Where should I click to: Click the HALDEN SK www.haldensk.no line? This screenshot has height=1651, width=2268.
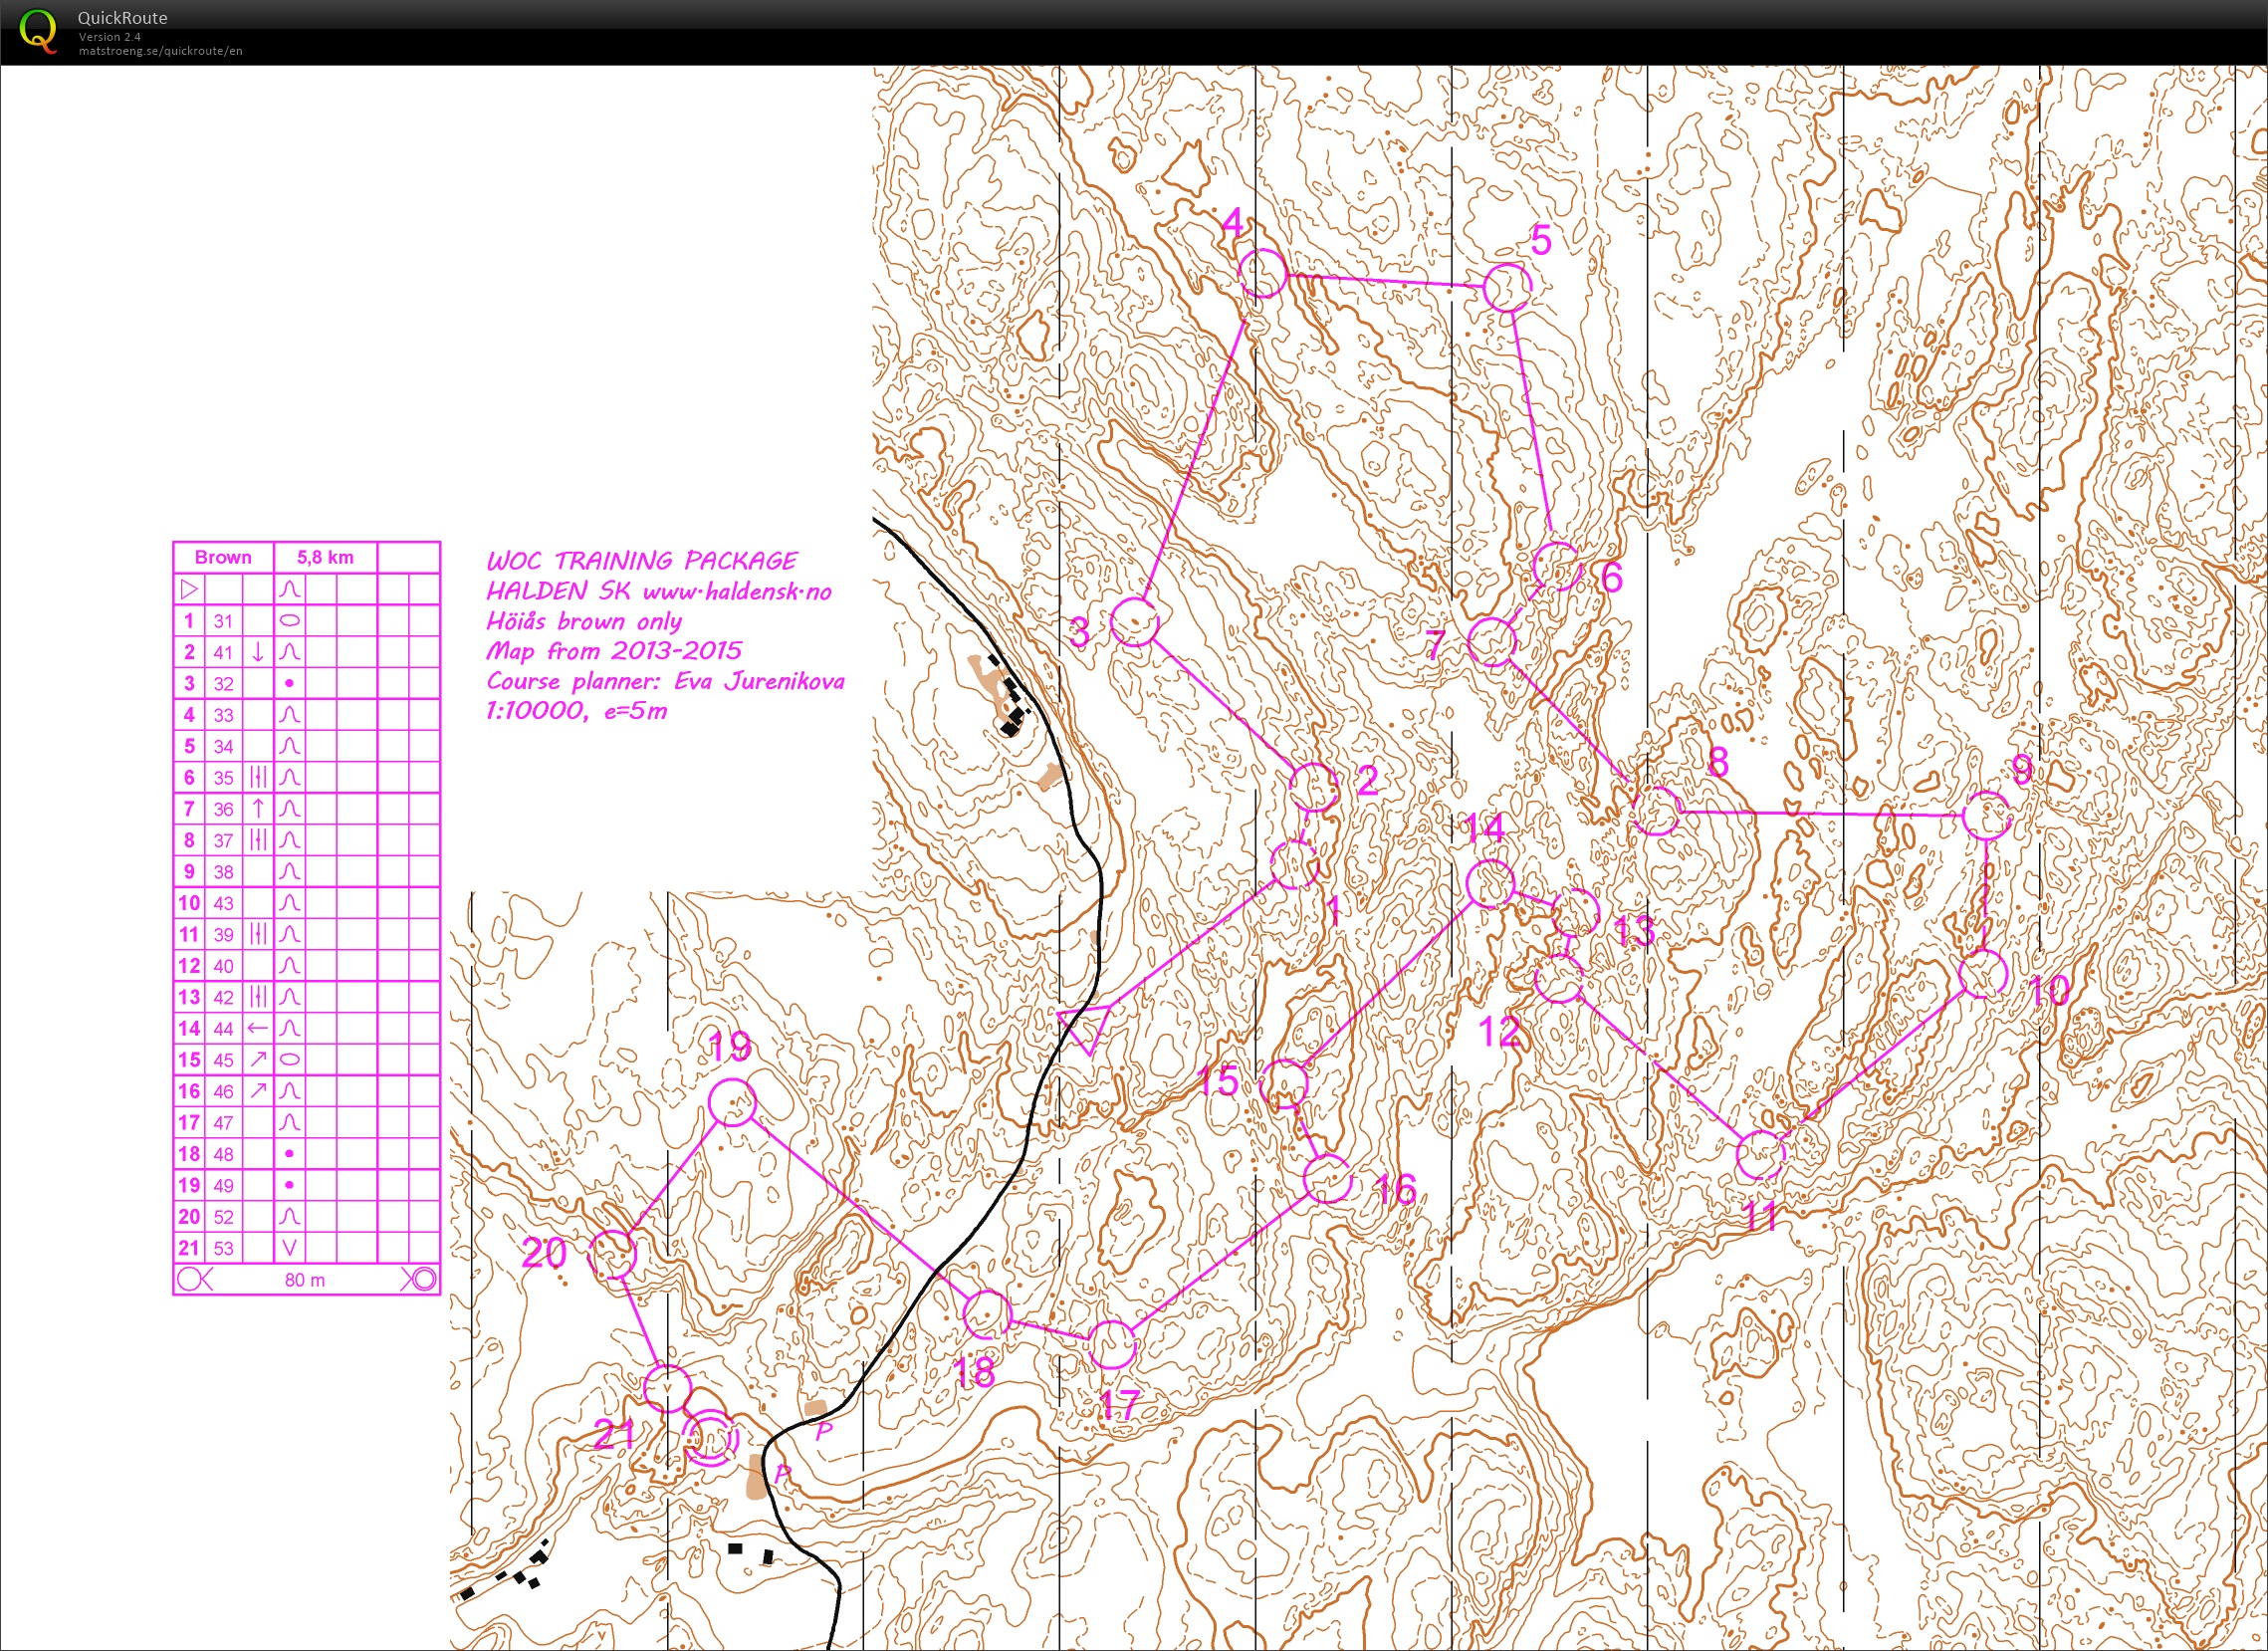pyautogui.click(x=659, y=591)
